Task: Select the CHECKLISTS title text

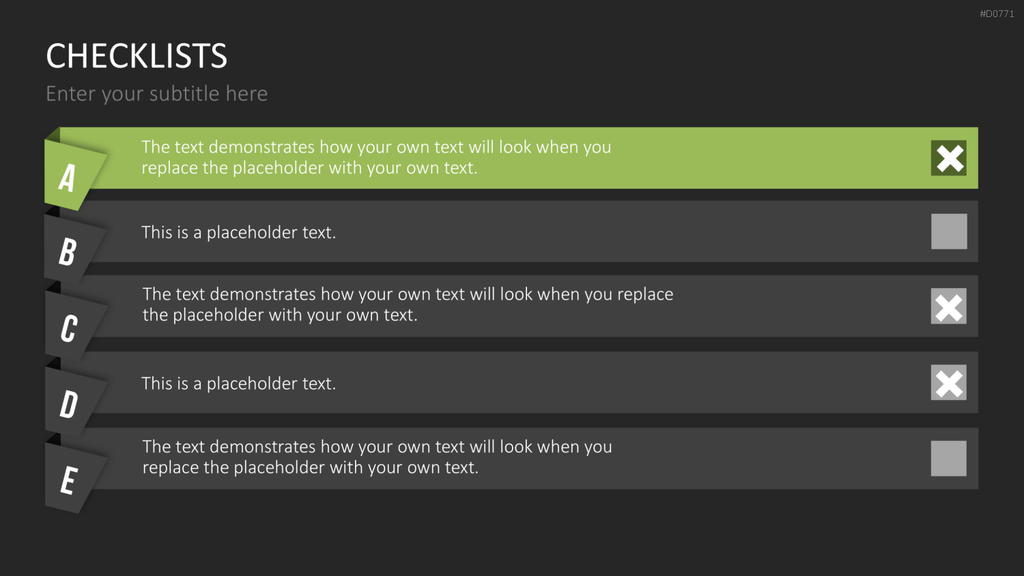Action: [x=136, y=56]
